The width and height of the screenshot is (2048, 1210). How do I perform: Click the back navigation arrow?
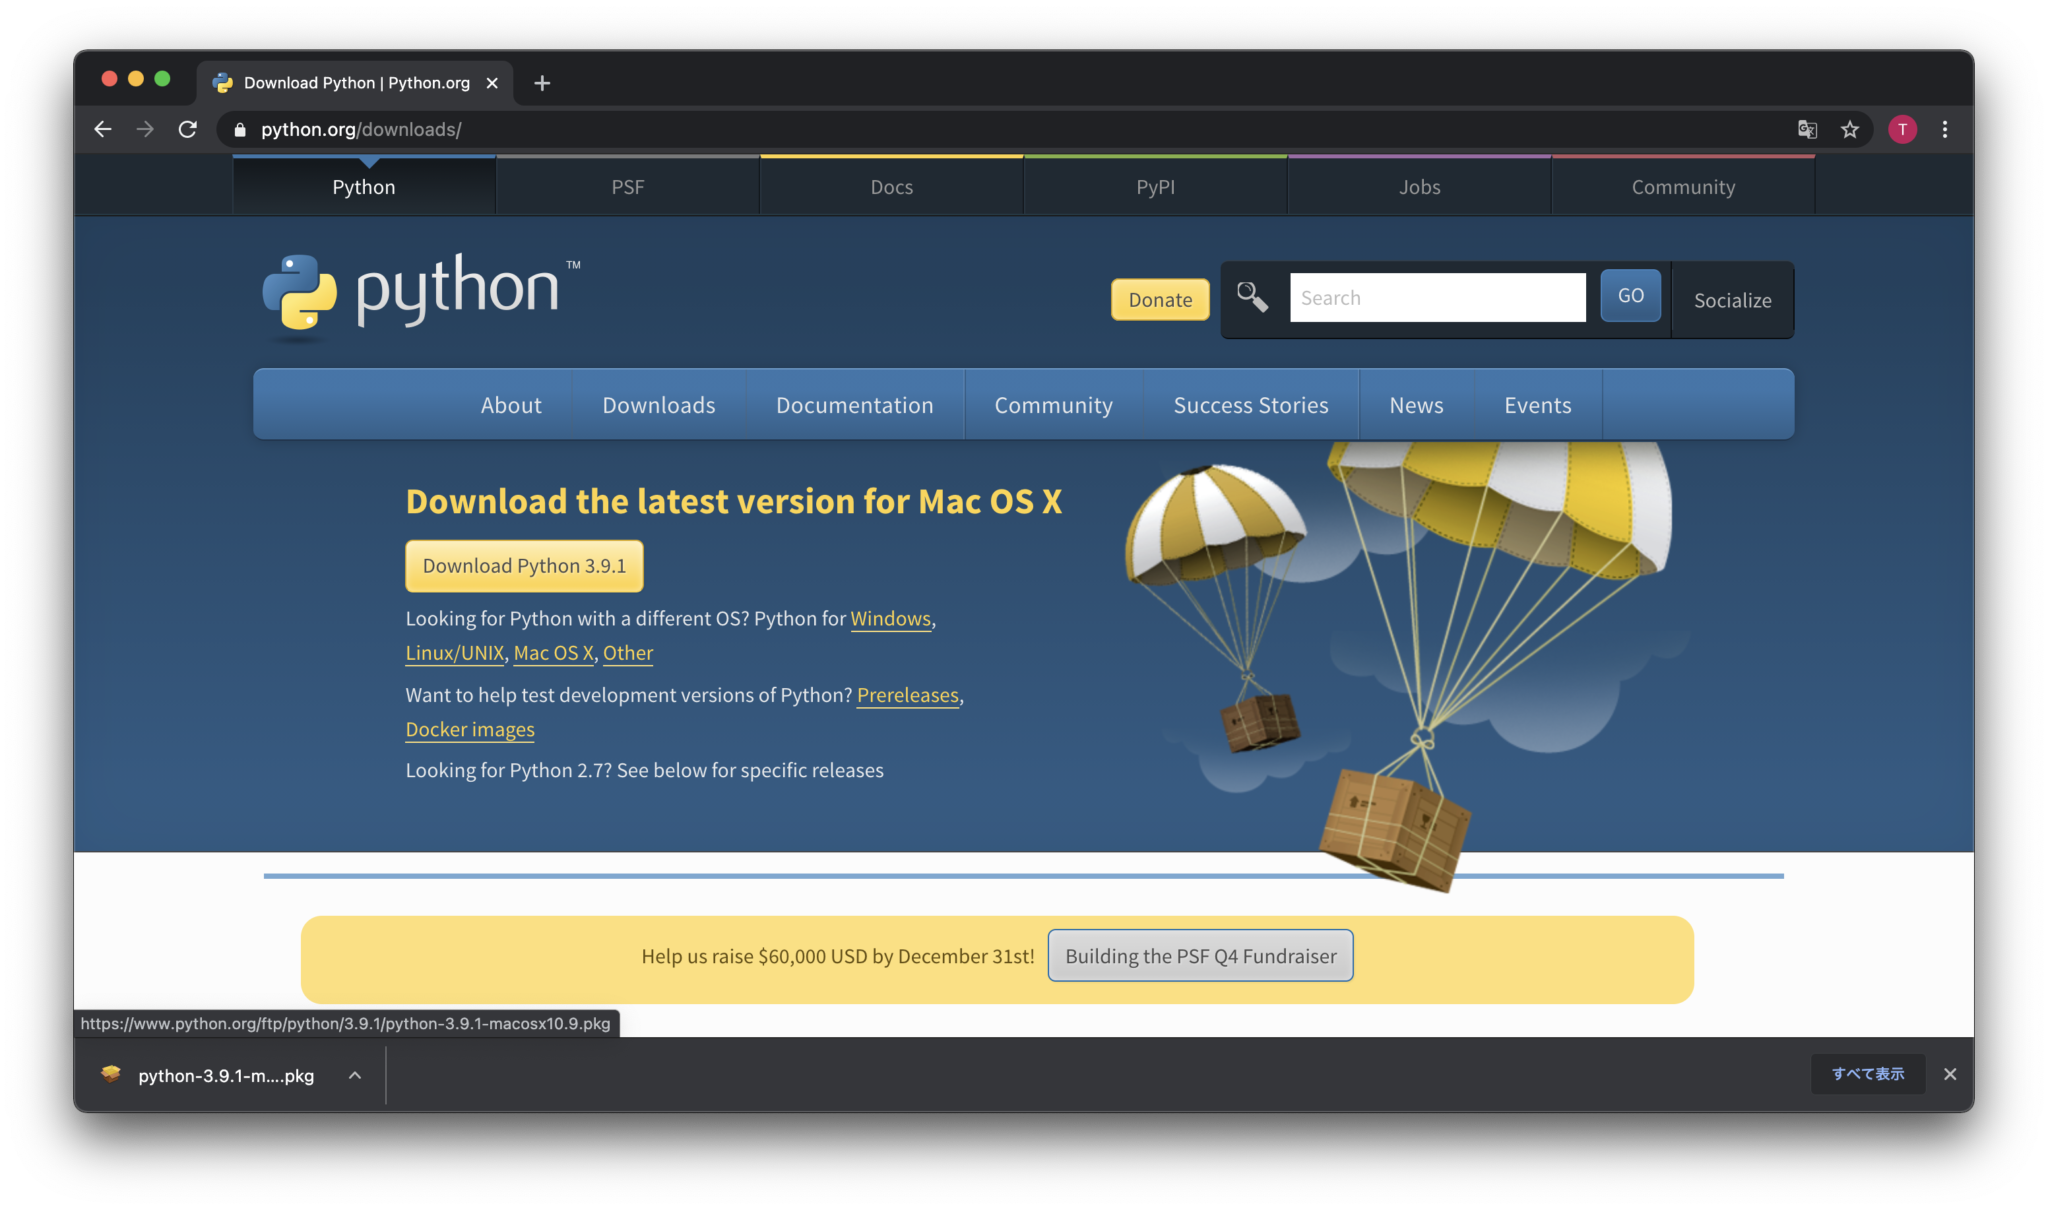click(103, 129)
